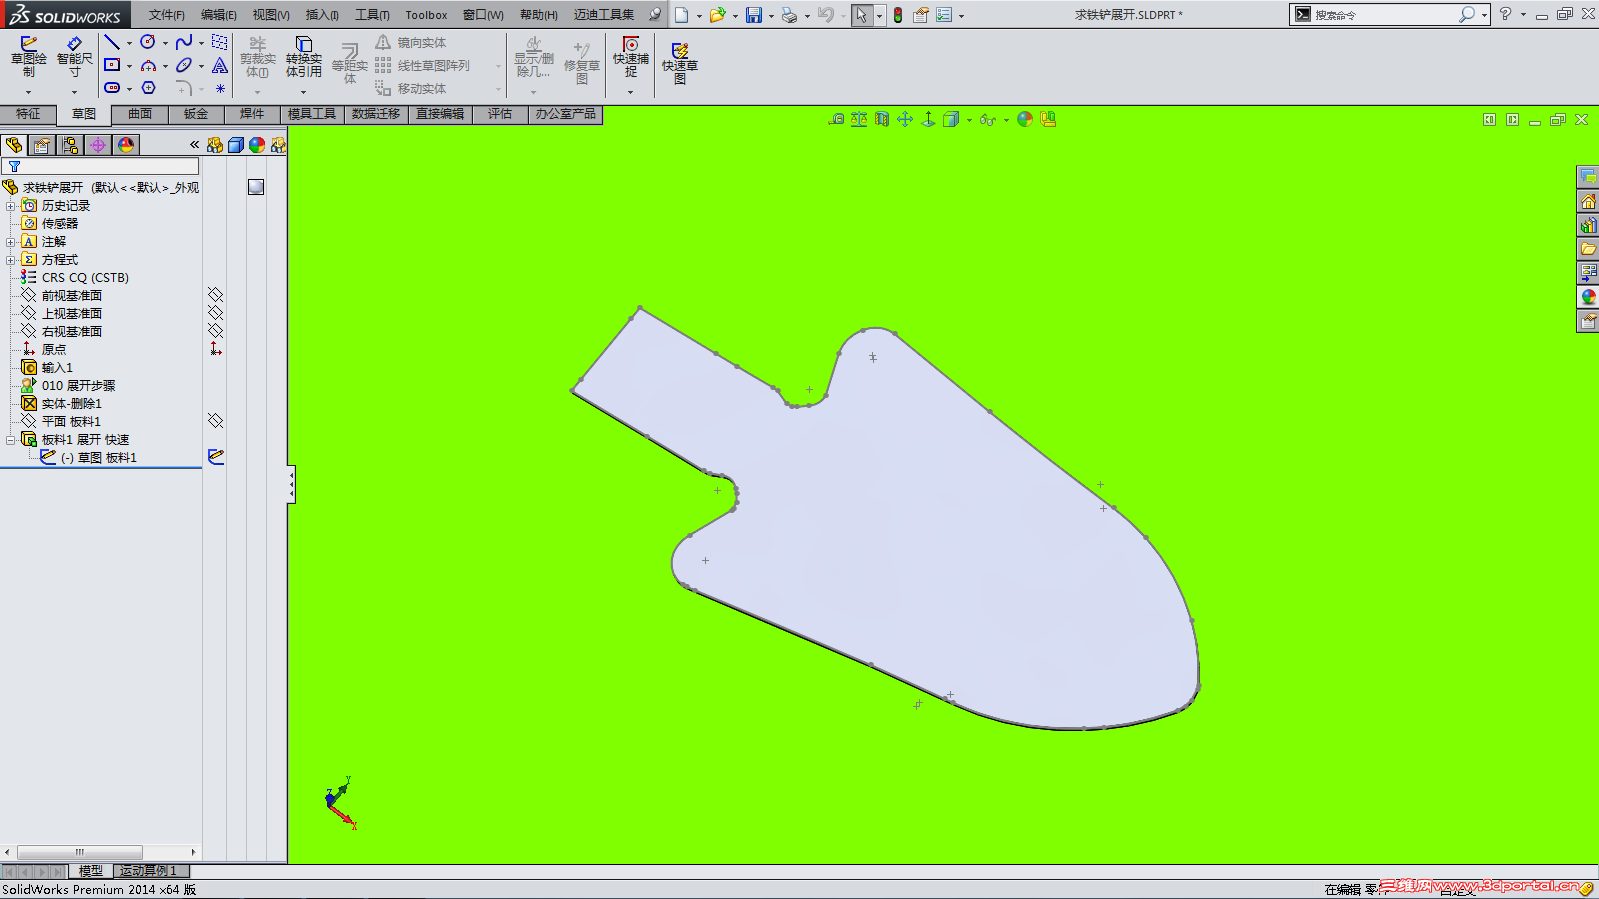Image resolution: width=1599 pixels, height=899 pixels.
Task: Open Edit Appearance color ball in view toolbar
Action: click(x=1025, y=120)
